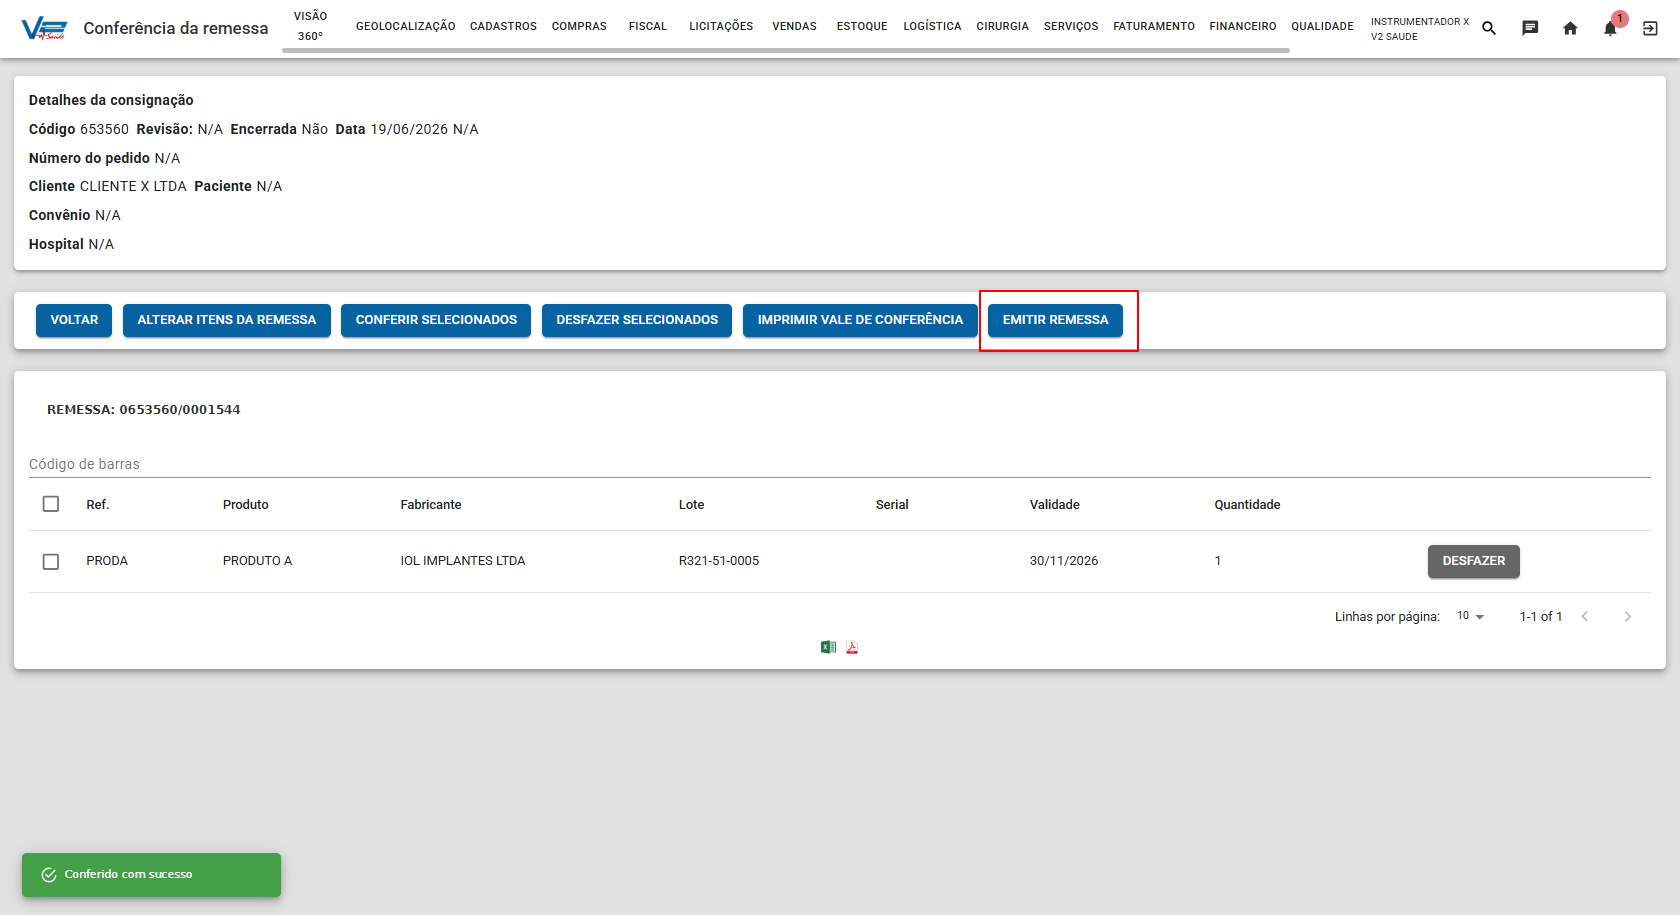Open the search magnifier icon
This screenshot has height=915, width=1680.
tap(1489, 28)
